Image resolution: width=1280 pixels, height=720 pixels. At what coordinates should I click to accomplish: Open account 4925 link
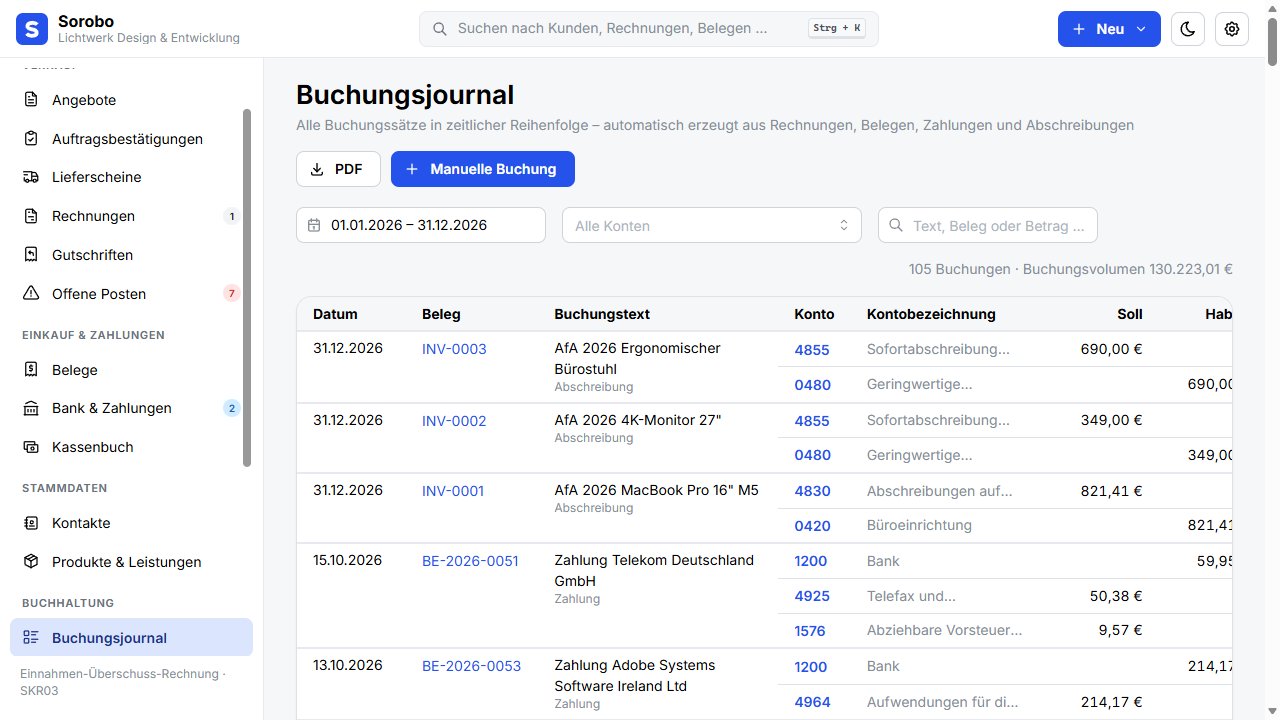(812, 596)
